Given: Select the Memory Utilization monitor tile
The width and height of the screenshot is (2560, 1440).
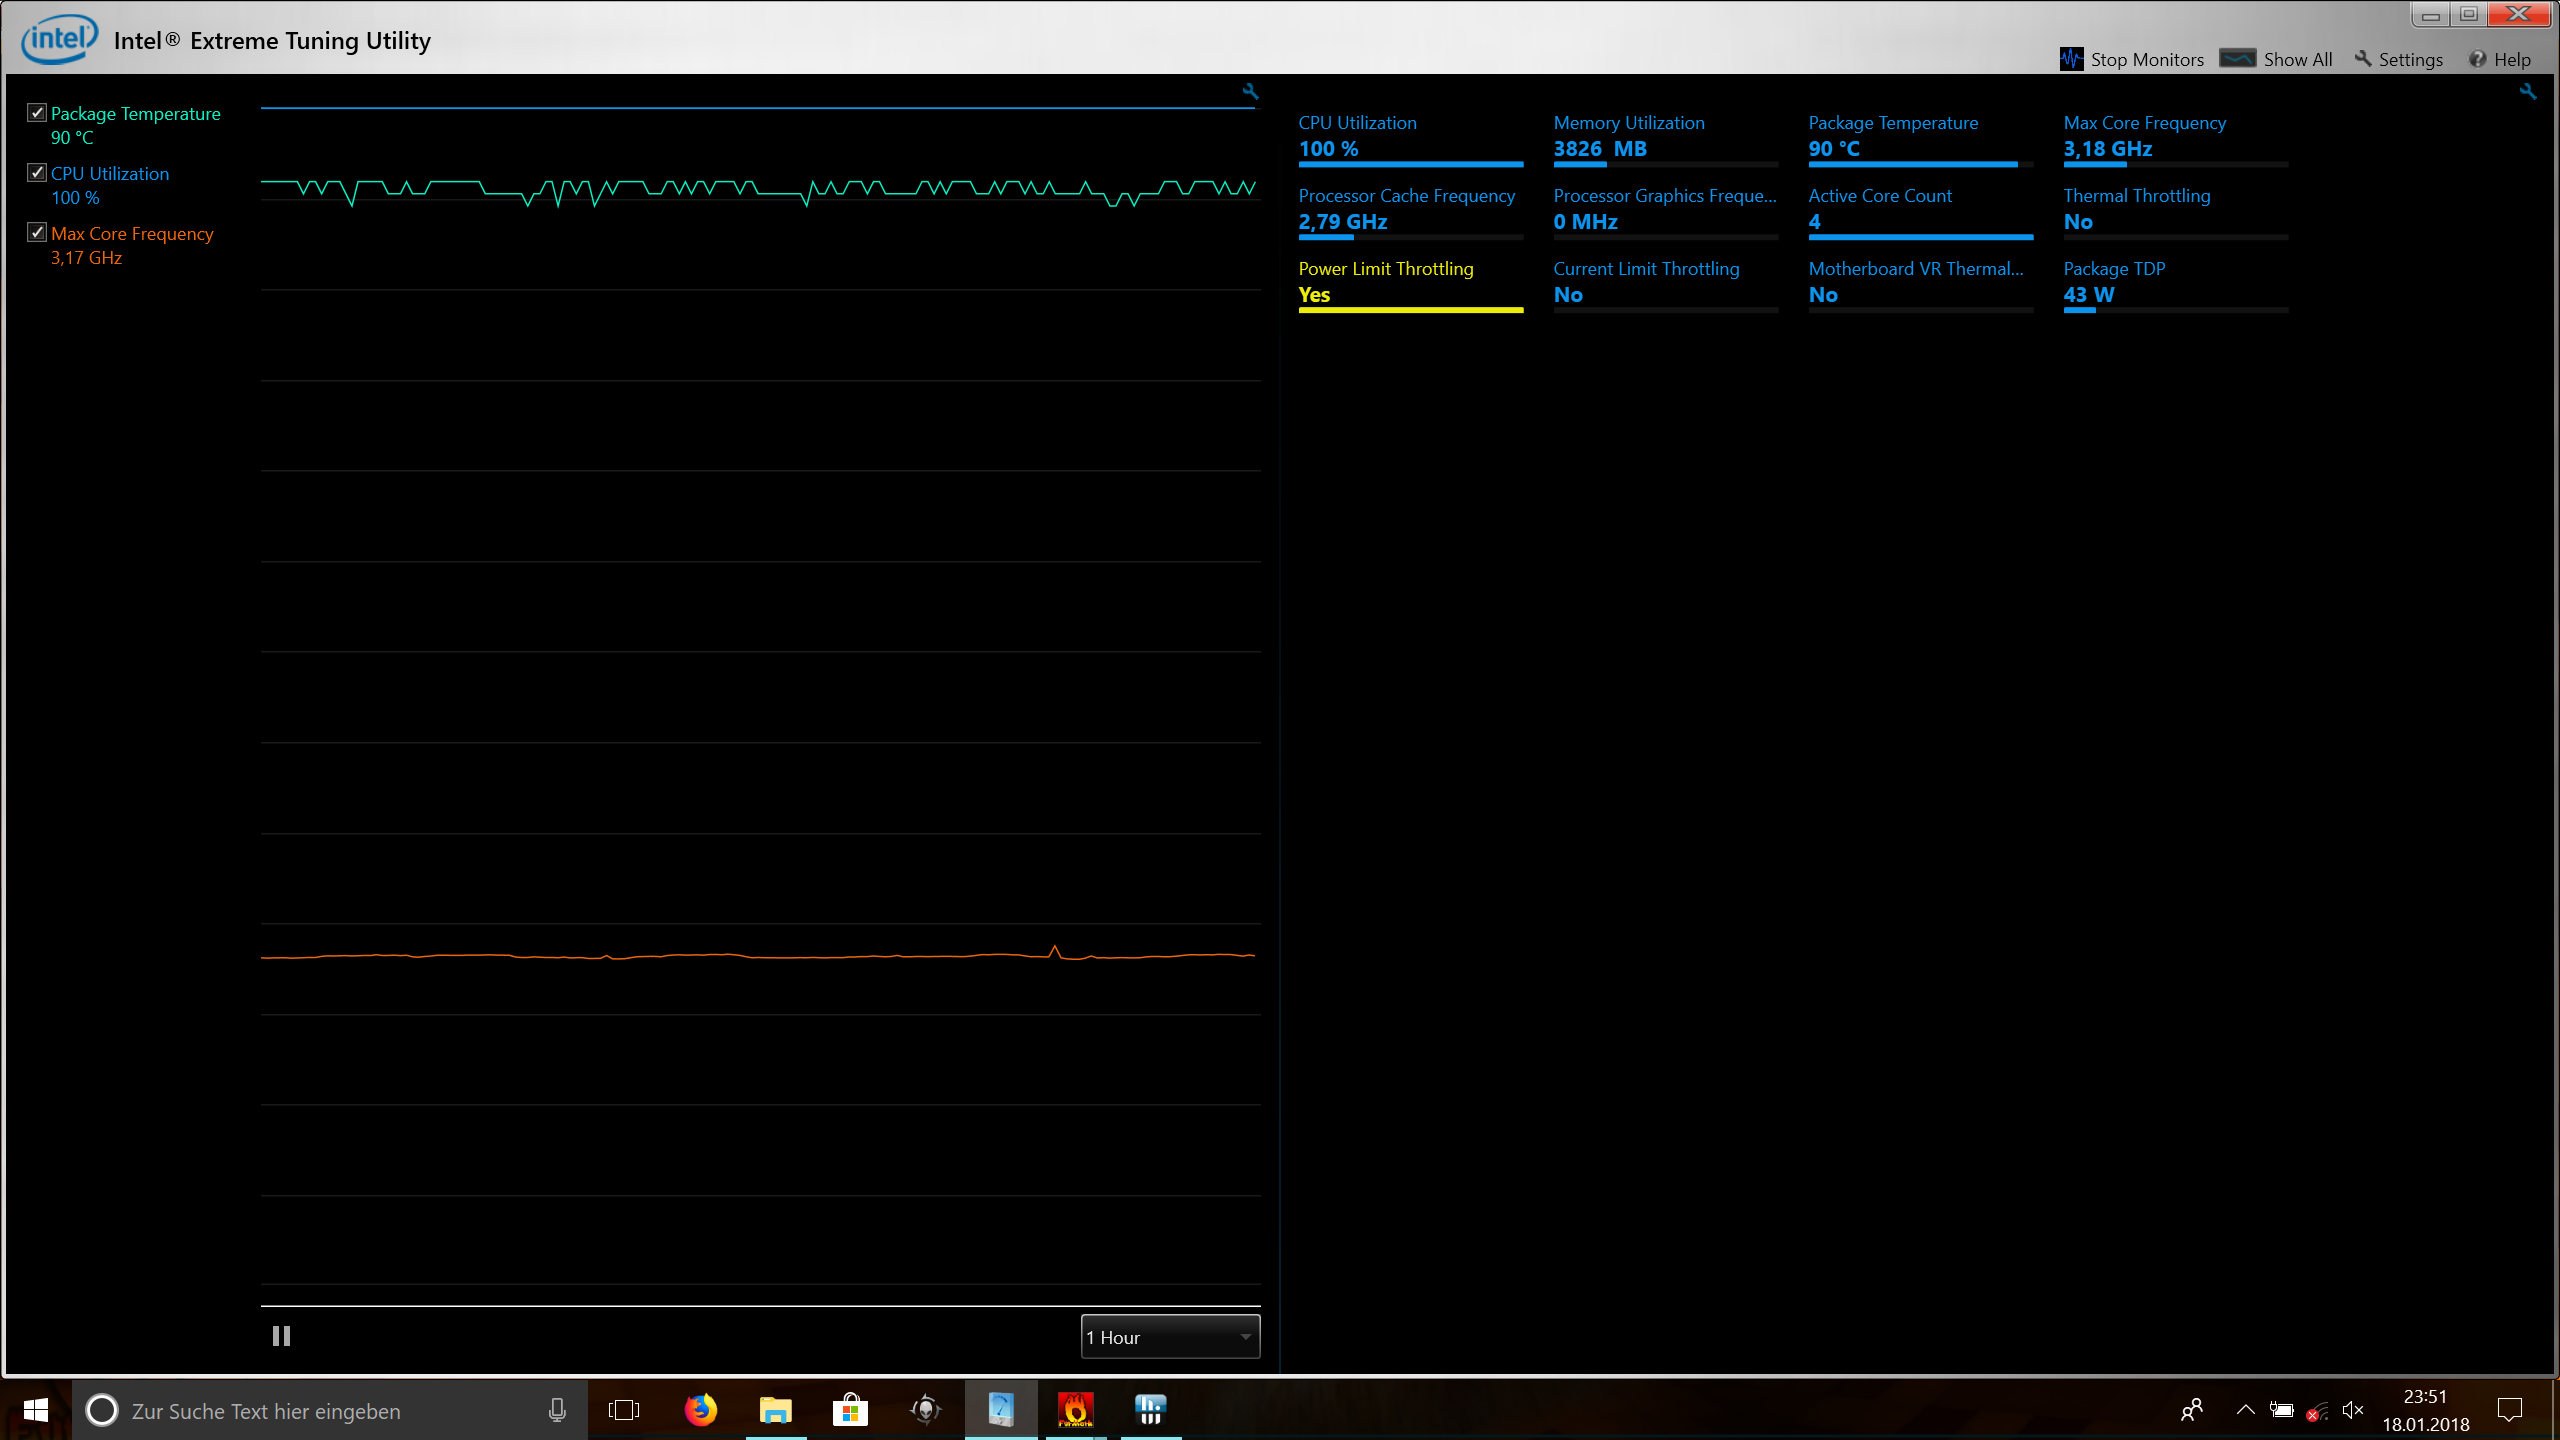Looking at the screenshot, I should [x=1665, y=138].
